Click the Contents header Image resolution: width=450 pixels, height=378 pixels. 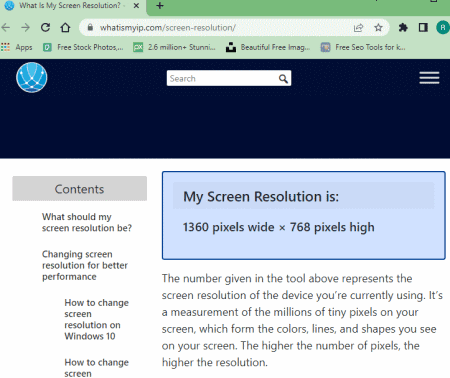point(79,189)
